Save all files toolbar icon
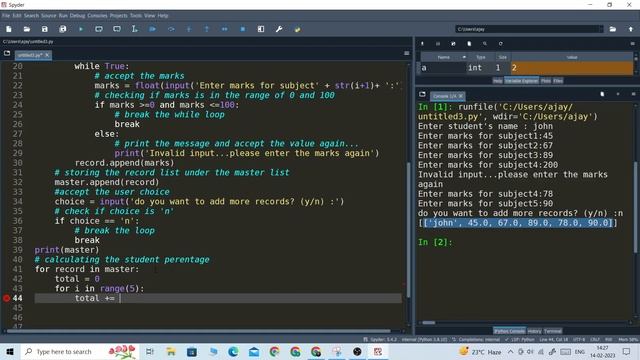This screenshot has height=360, width=640. 62,29
